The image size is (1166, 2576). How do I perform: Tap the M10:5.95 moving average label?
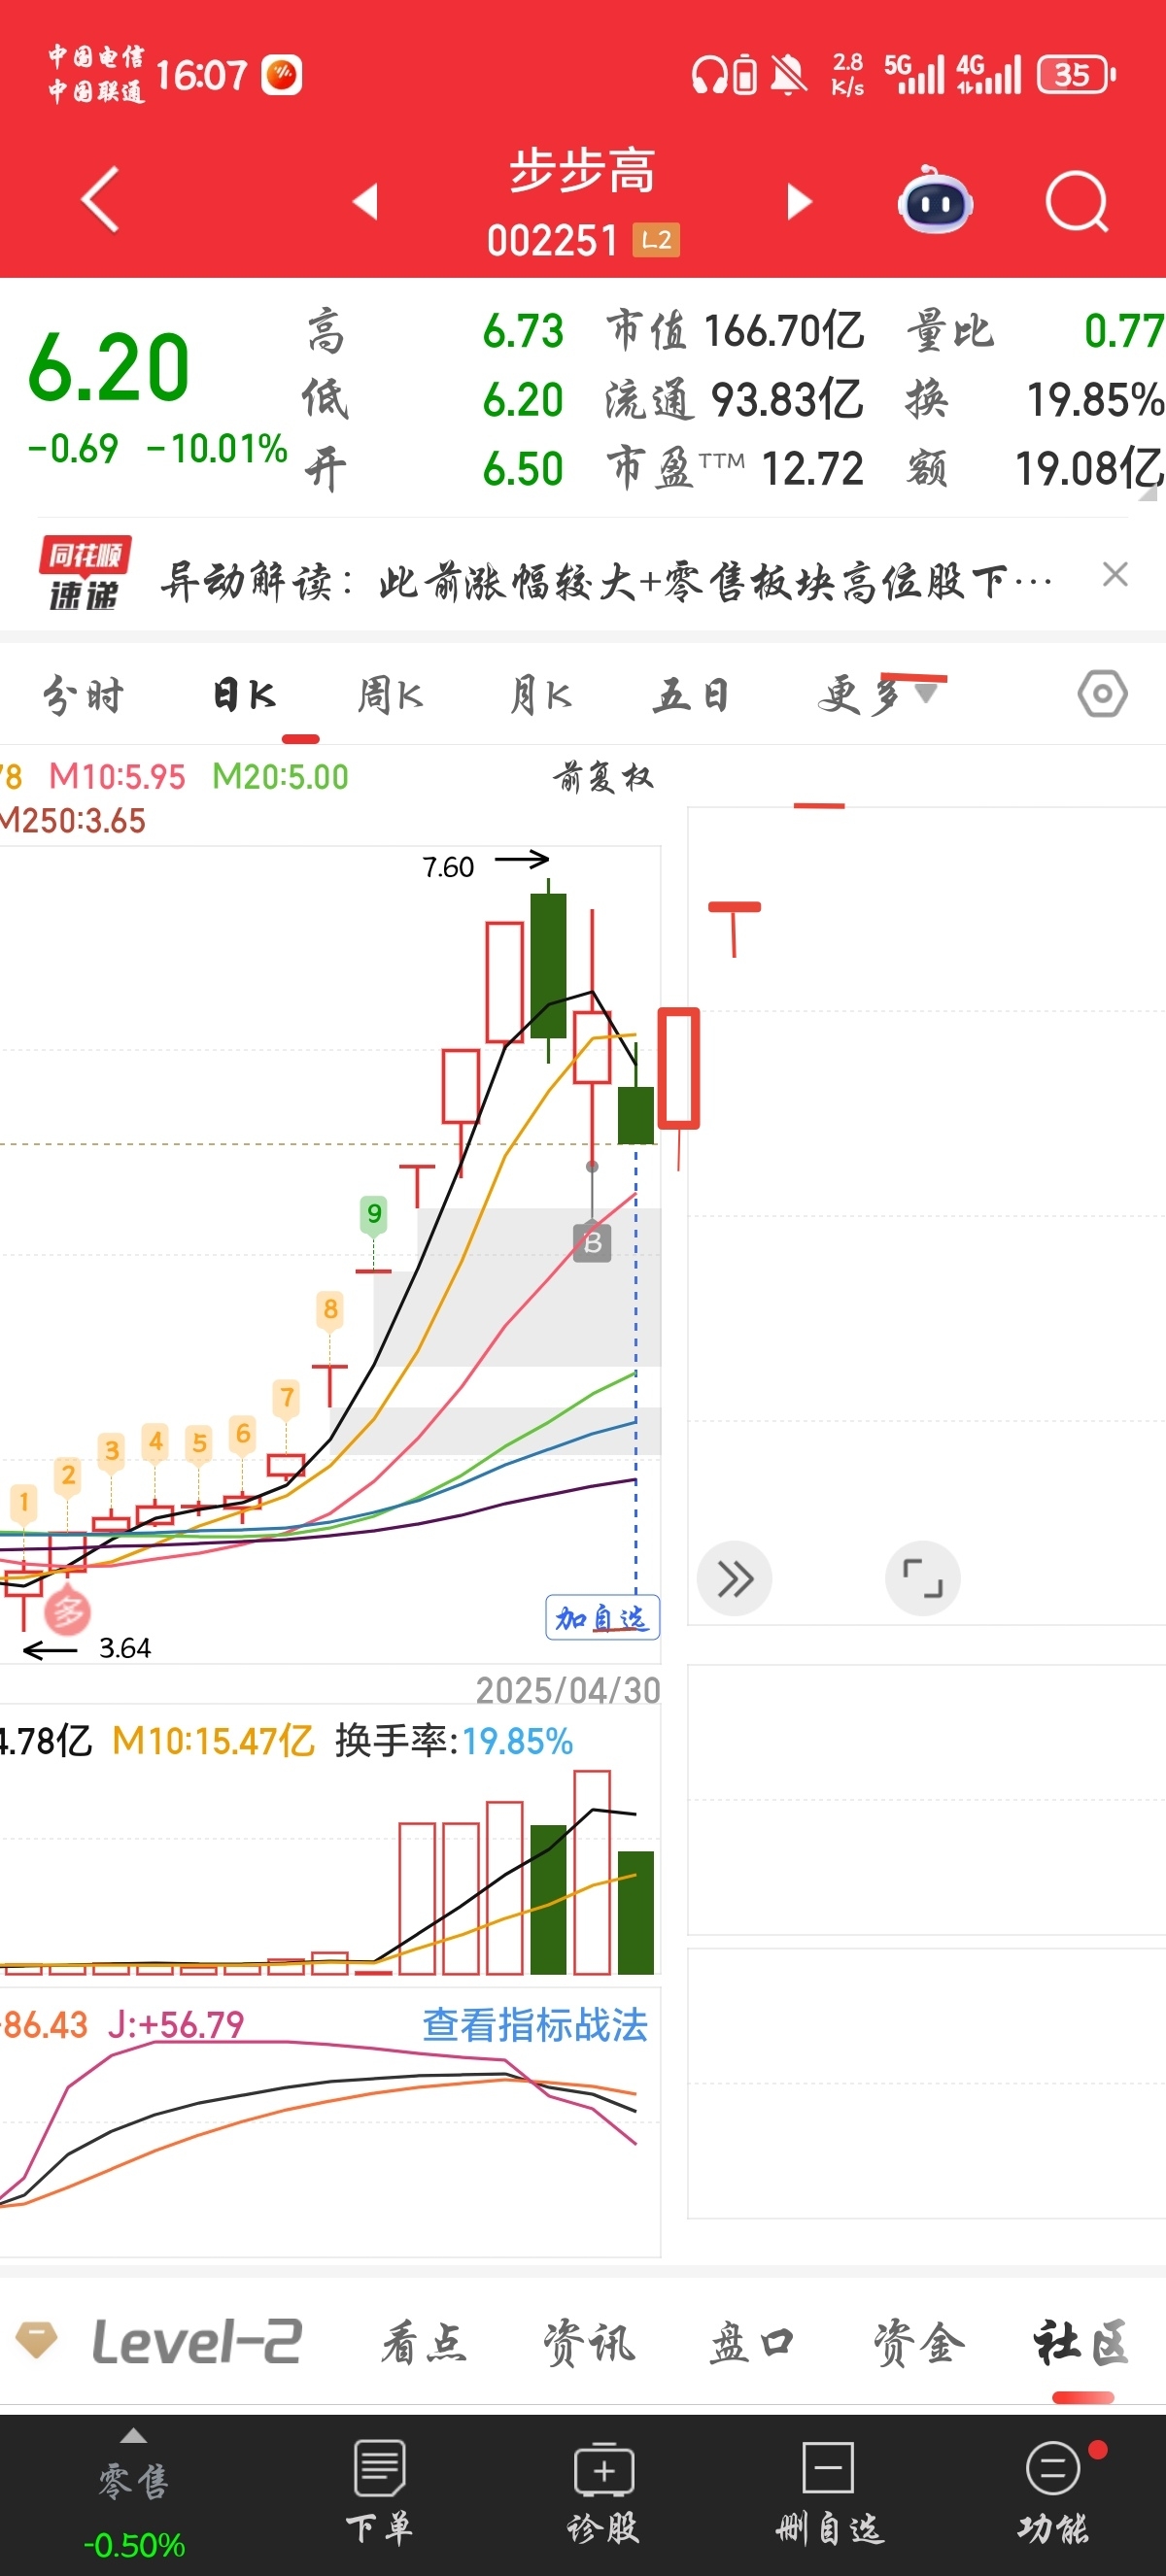pos(117,777)
